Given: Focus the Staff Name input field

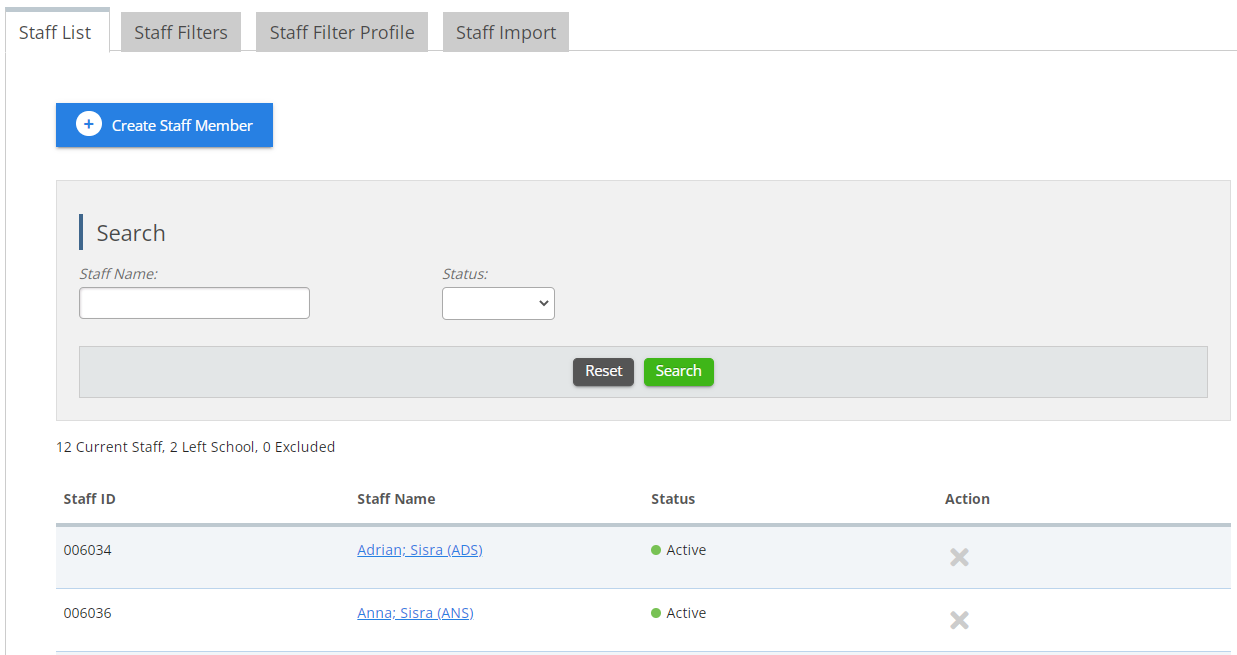Looking at the screenshot, I should tap(194, 303).
